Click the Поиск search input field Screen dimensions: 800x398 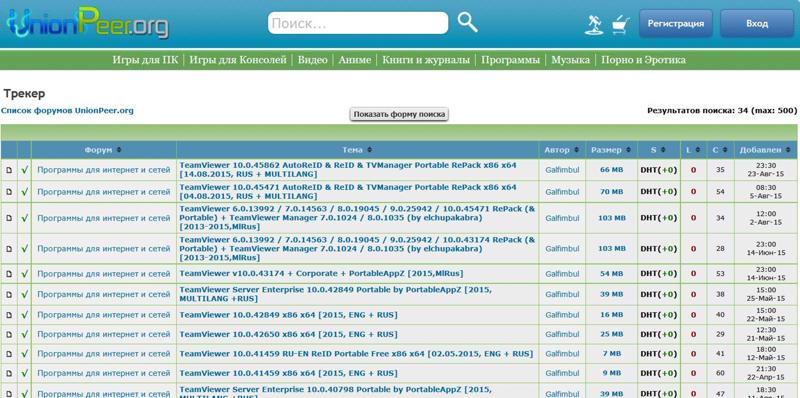click(358, 23)
